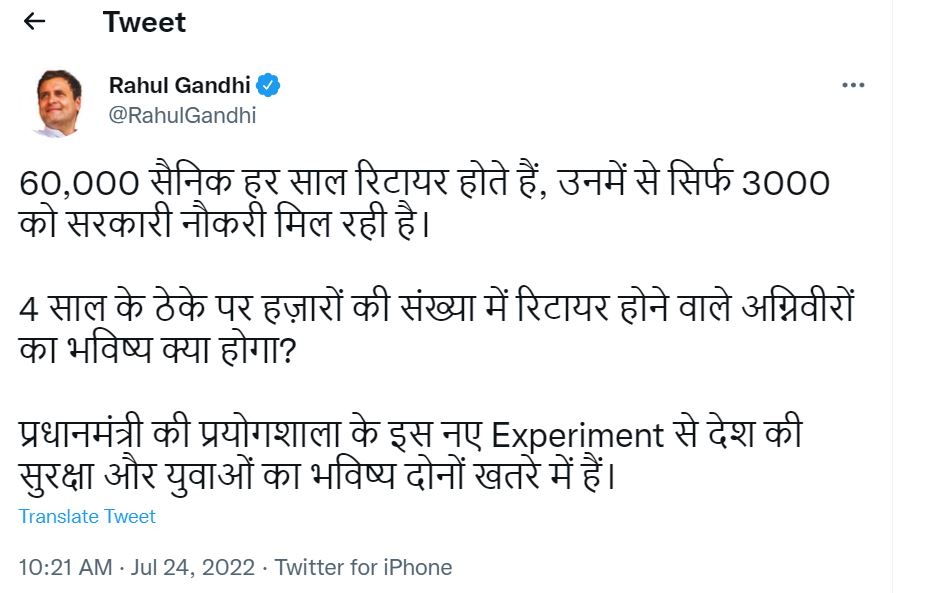
Task: Open the @RahulGandhi handle link
Action: click(182, 115)
